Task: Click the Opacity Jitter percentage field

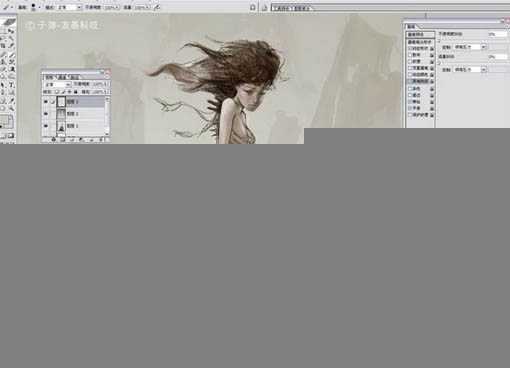Action: coord(497,34)
